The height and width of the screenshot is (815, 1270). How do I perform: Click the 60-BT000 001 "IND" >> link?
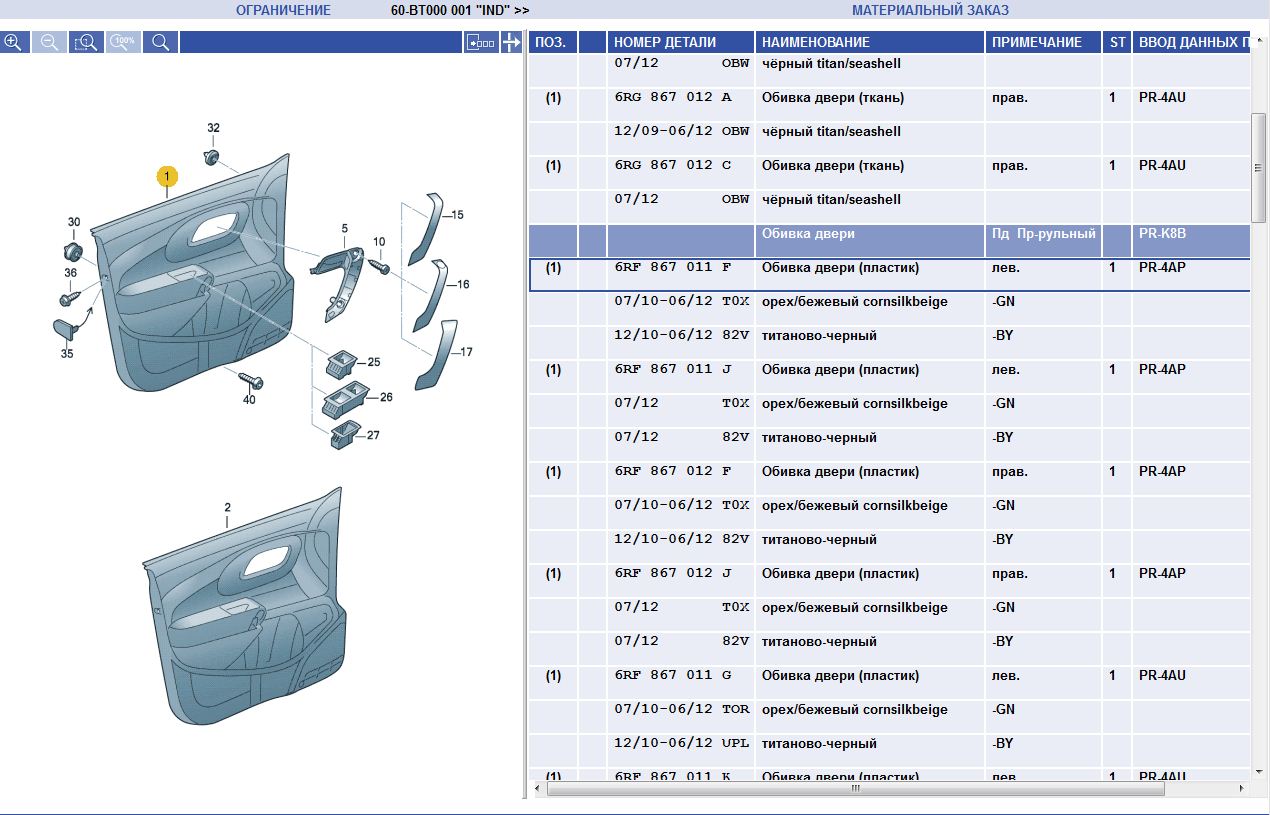(459, 11)
